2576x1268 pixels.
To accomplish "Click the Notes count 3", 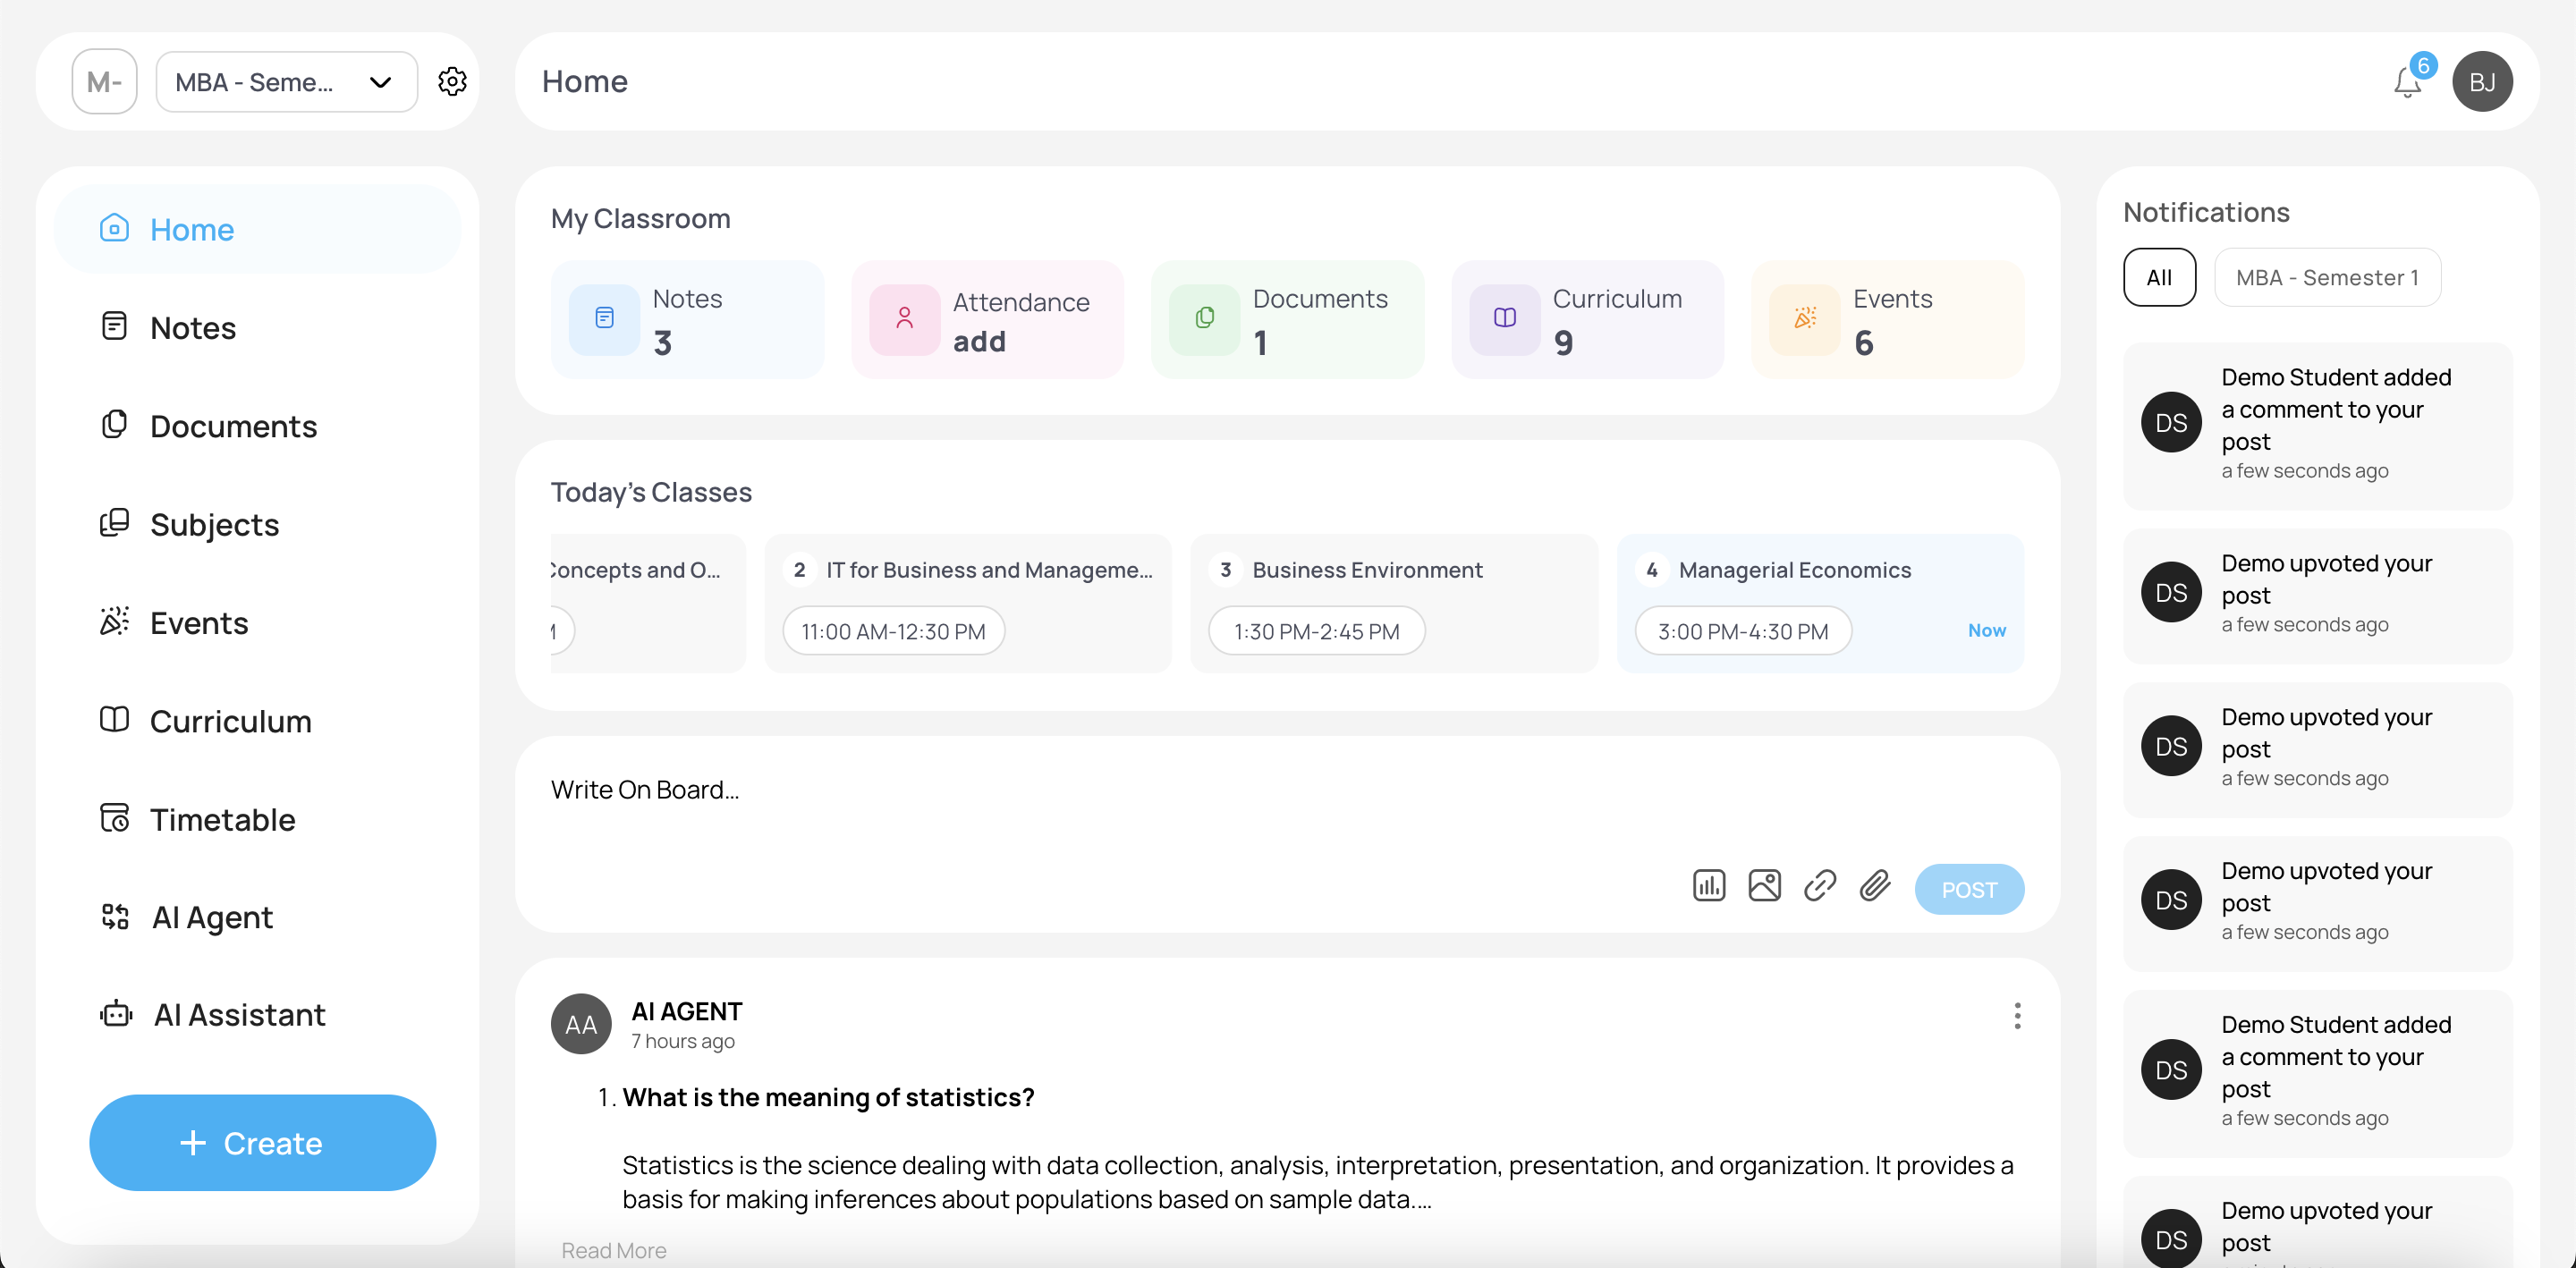I will 663,343.
